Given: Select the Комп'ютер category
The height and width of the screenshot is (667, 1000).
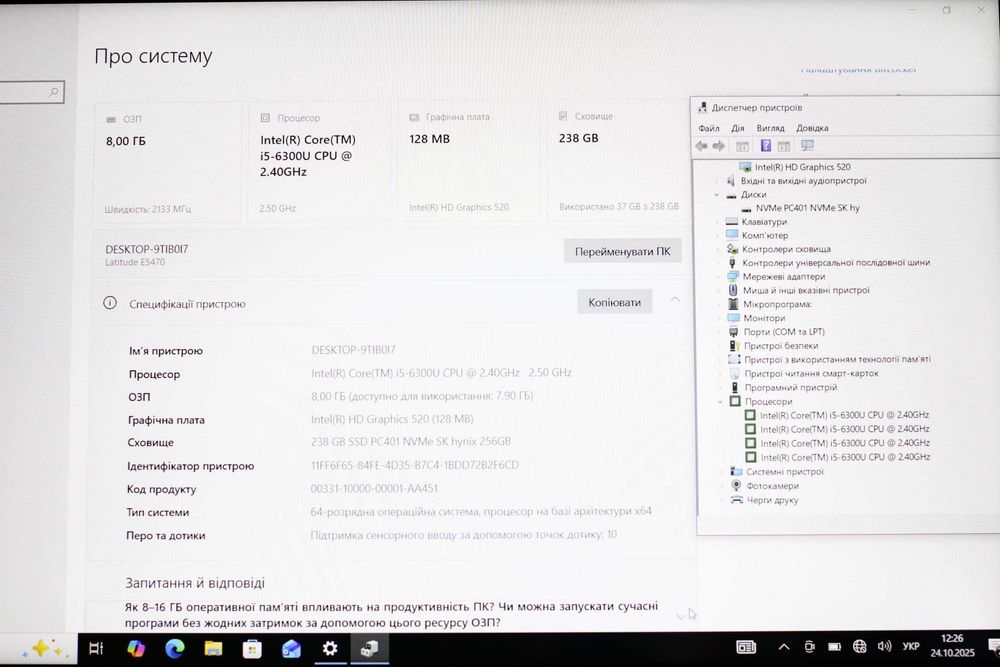Looking at the screenshot, I should [x=765, y=235].
